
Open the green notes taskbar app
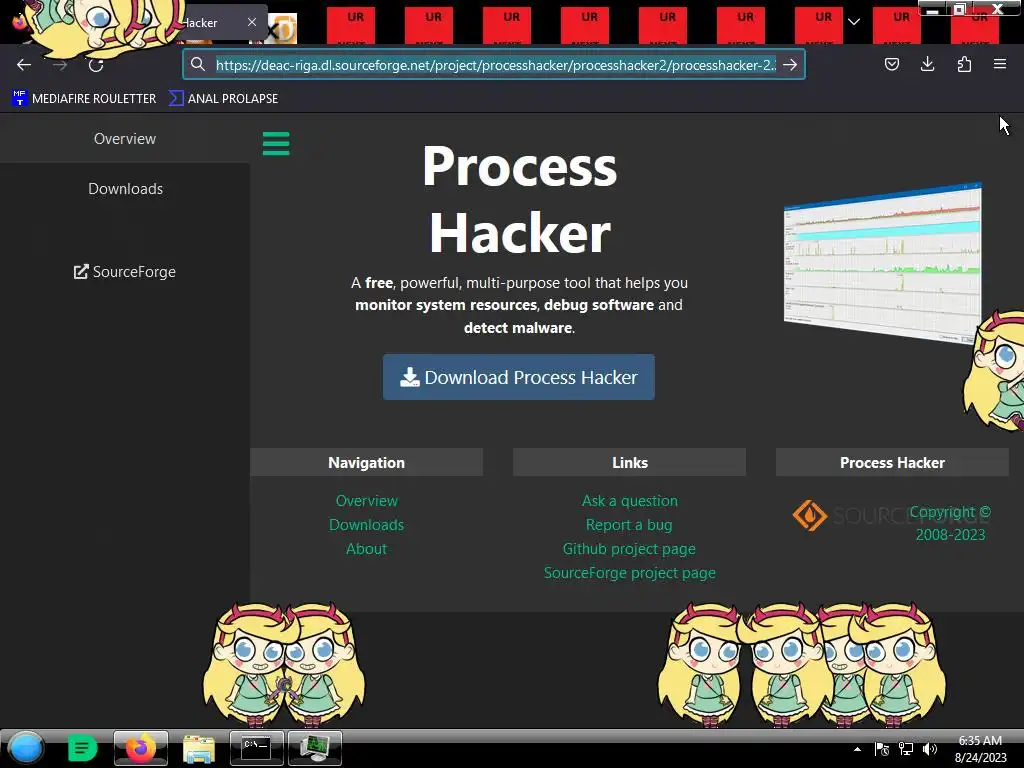tap(82, 748)
